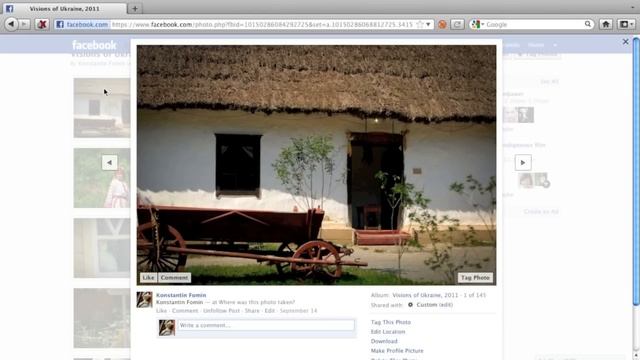
Task: Bookmark this page with the star icon
Action: point(419,24)
